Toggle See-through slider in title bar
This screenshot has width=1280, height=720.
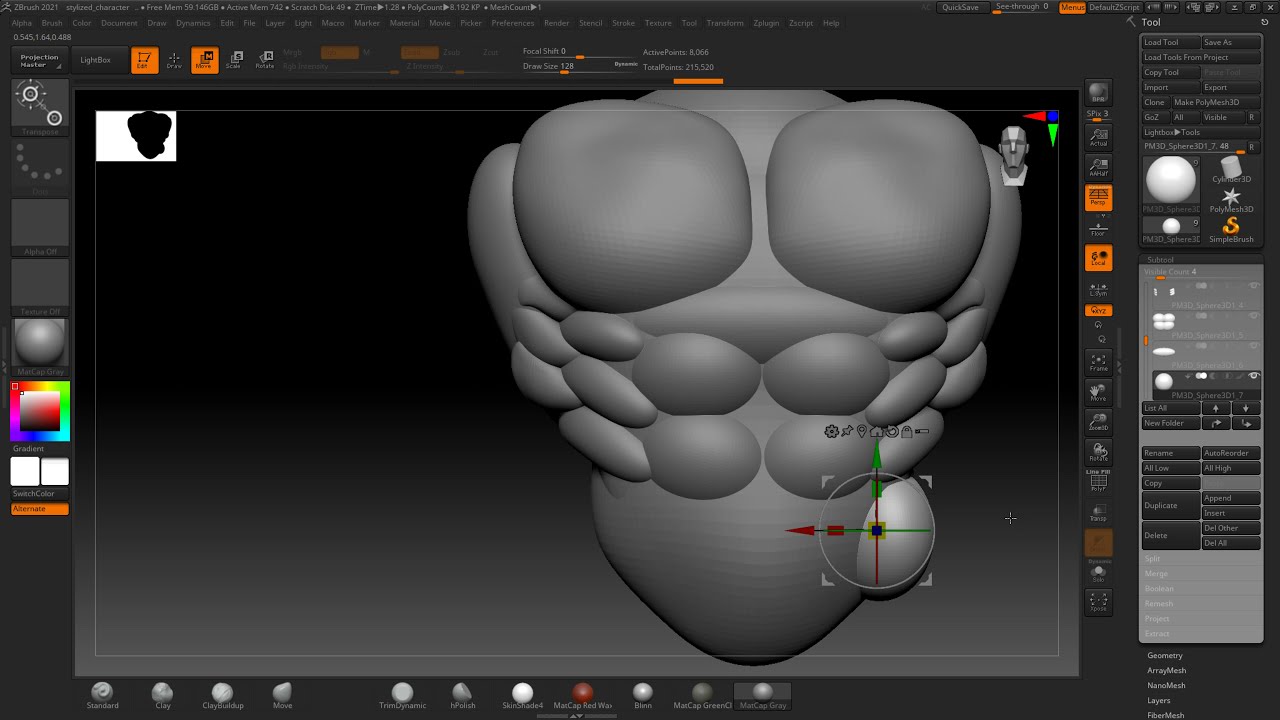click(x=1022, y=7)
